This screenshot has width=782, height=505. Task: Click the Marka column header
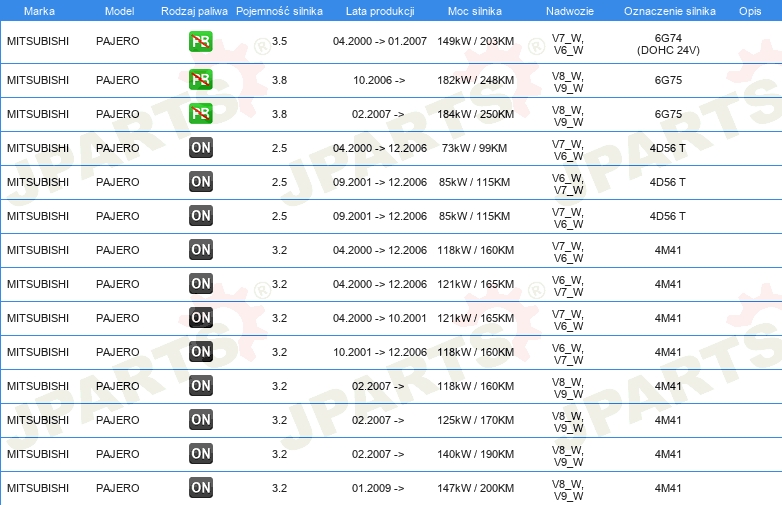39,11
